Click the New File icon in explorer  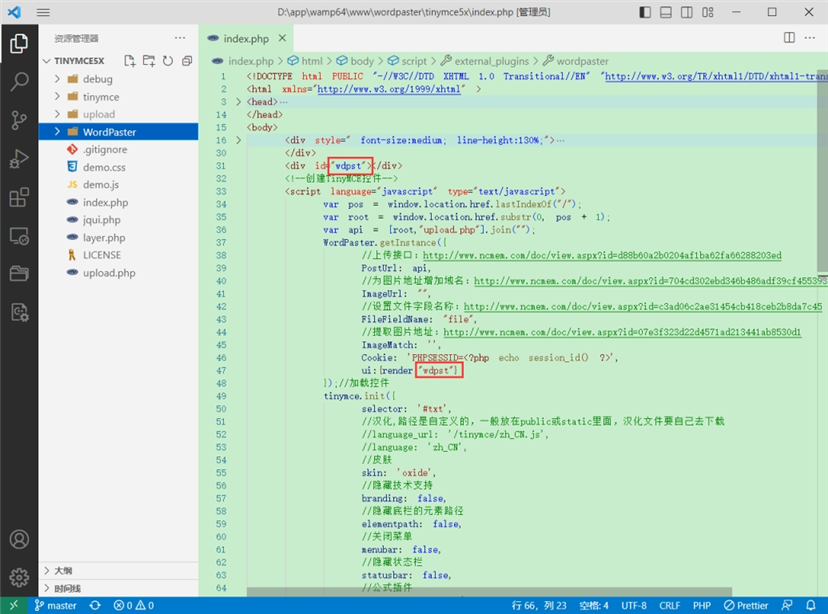point(129,61)
